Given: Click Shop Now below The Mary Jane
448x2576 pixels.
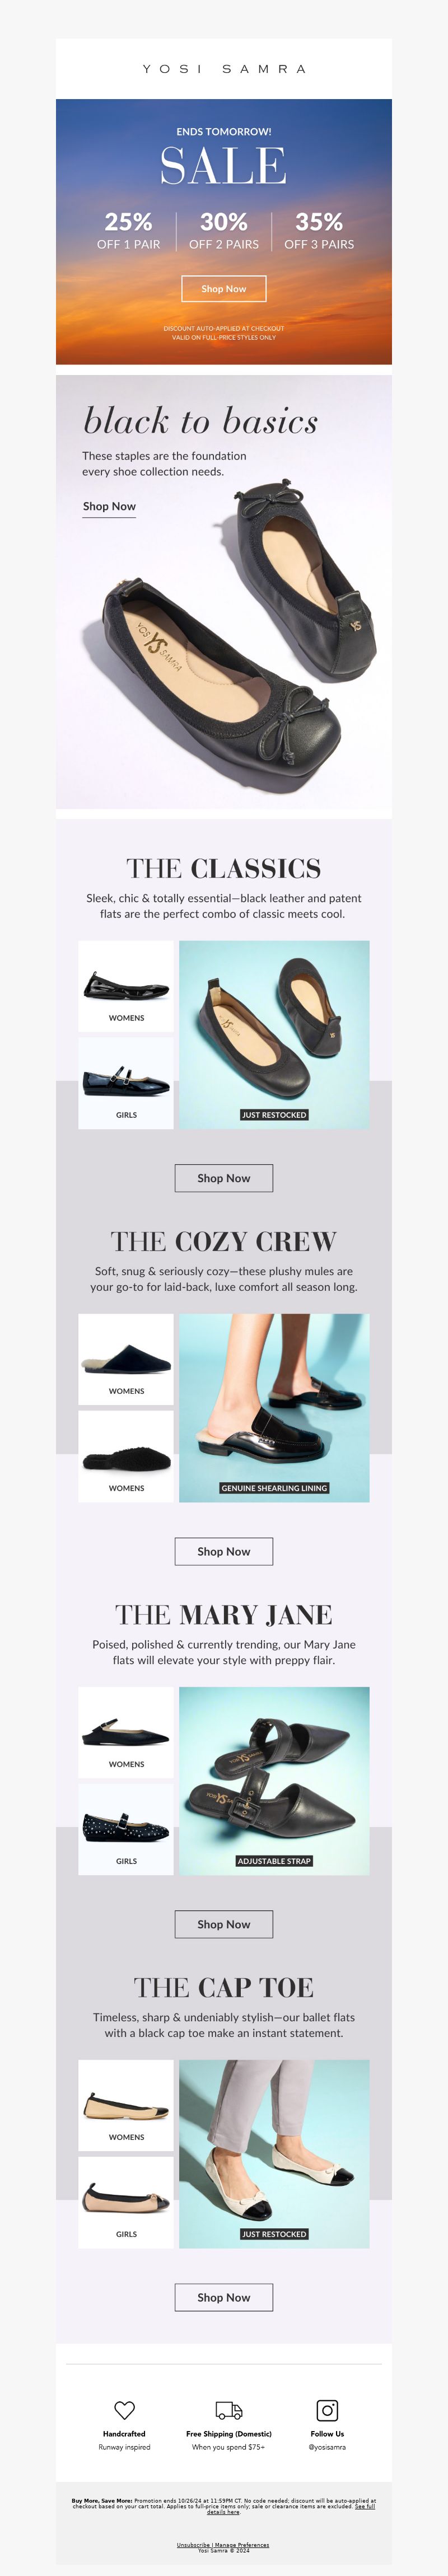Looking at the screenshot, I should point(224,1924).
